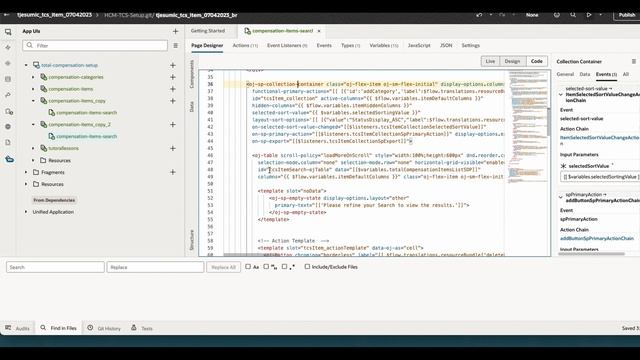Screen dimensions: 640x360
Task: Switch properties to the General tab
Action: coord(565,74)
